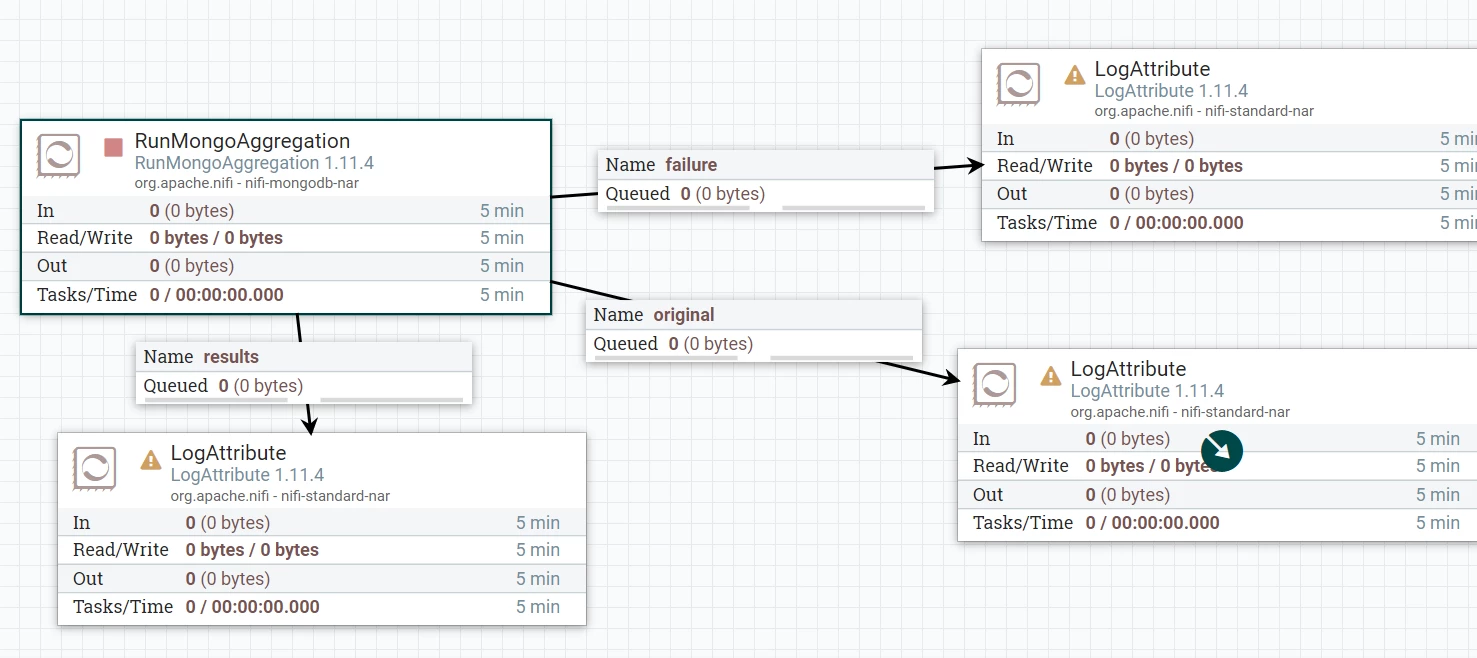The image size is (1477, 658).
Task: Select the 'results' connection name label
Action: pos(231,357)
